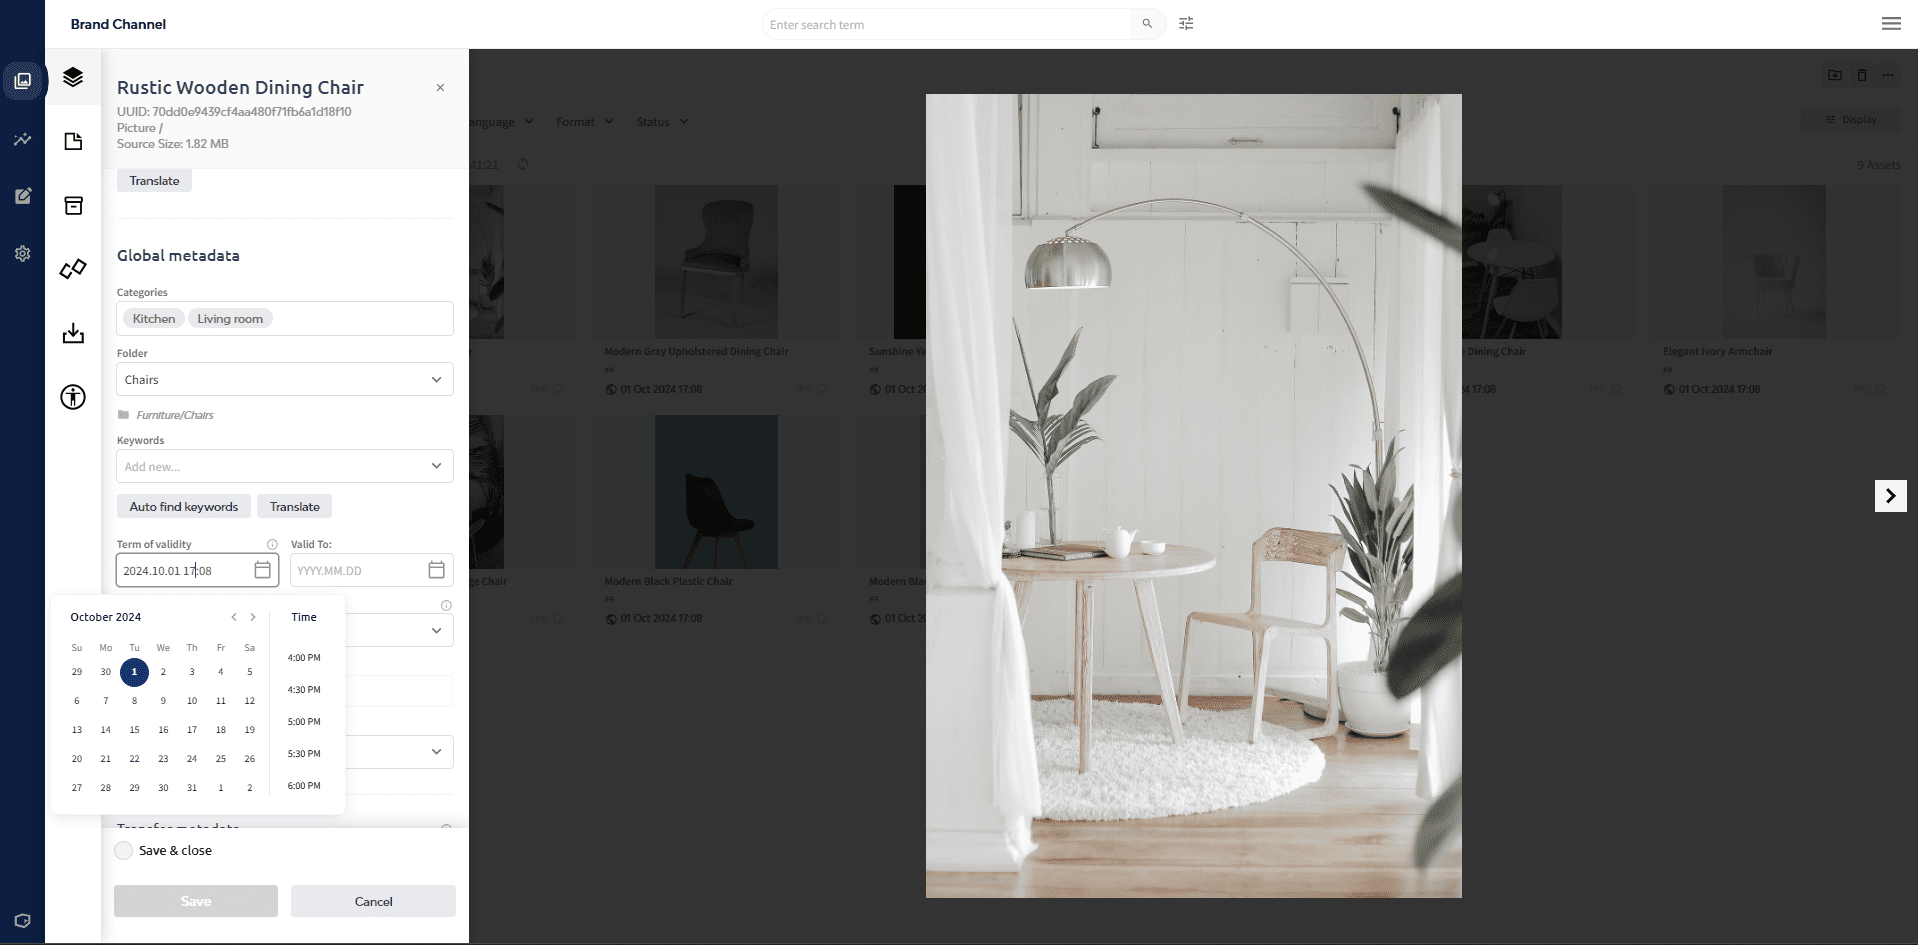Click the Enter search term field

[948, 24]
